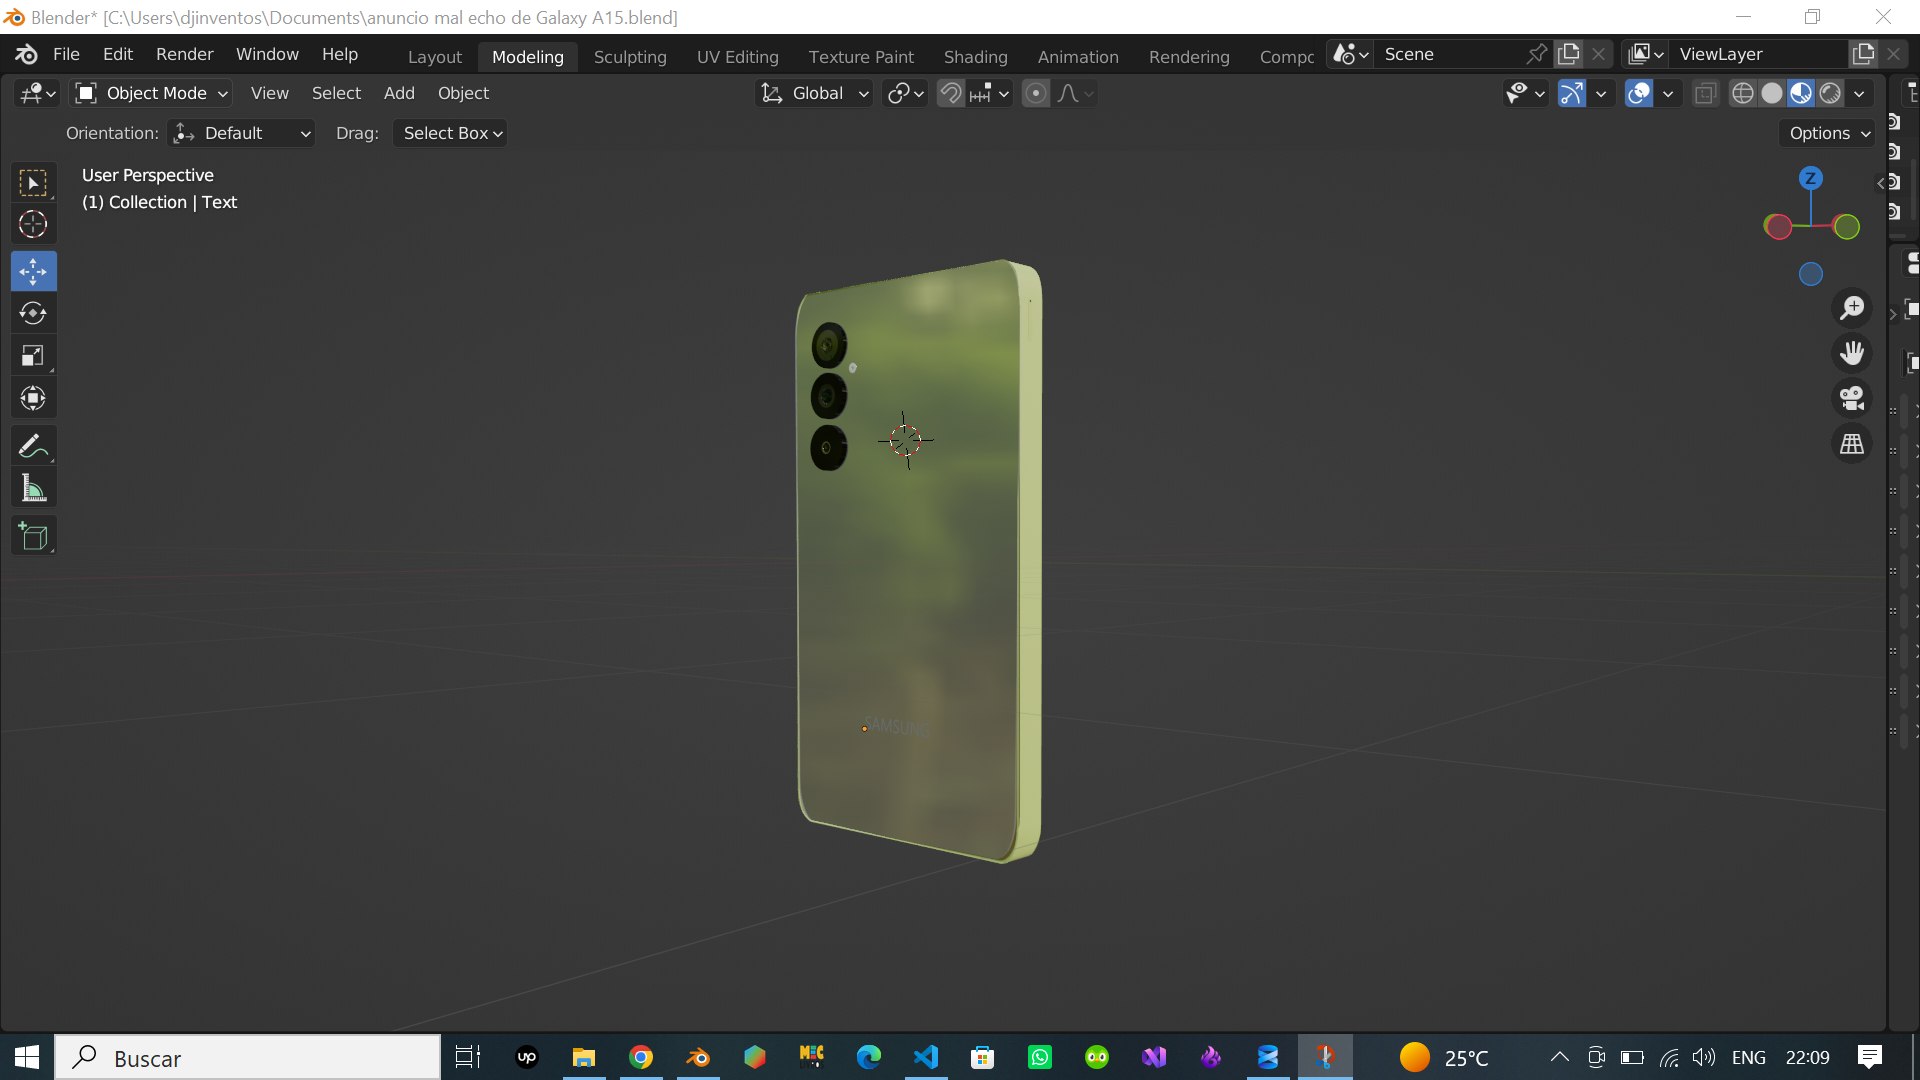
Task: Click the Windows taskbar search box
Action: [x=247, y=1058]
